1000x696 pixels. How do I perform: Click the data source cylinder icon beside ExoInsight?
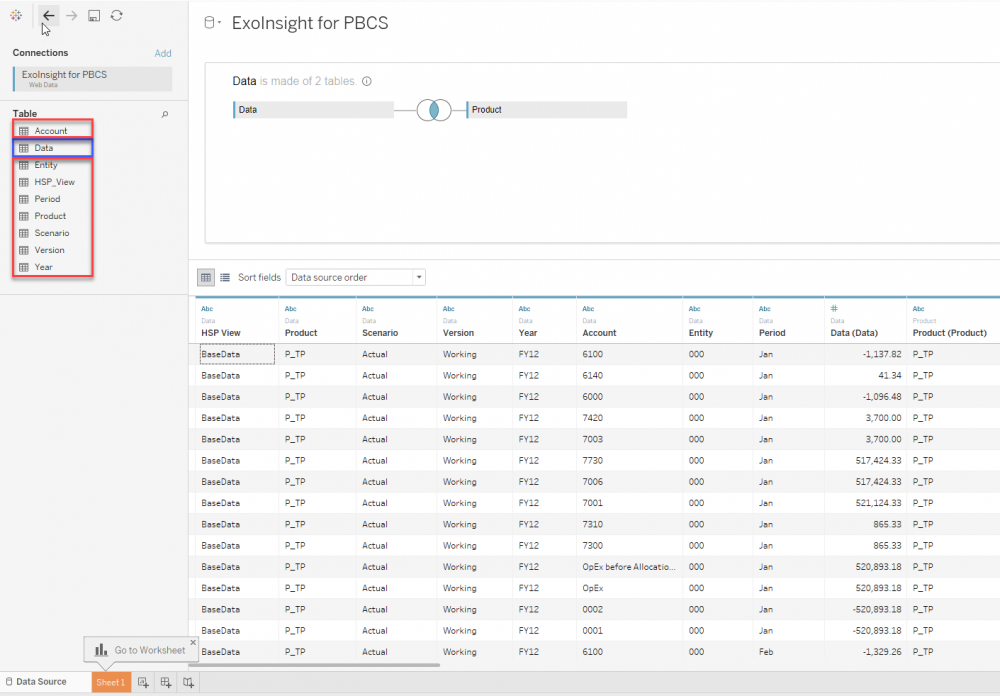point(210,22)
